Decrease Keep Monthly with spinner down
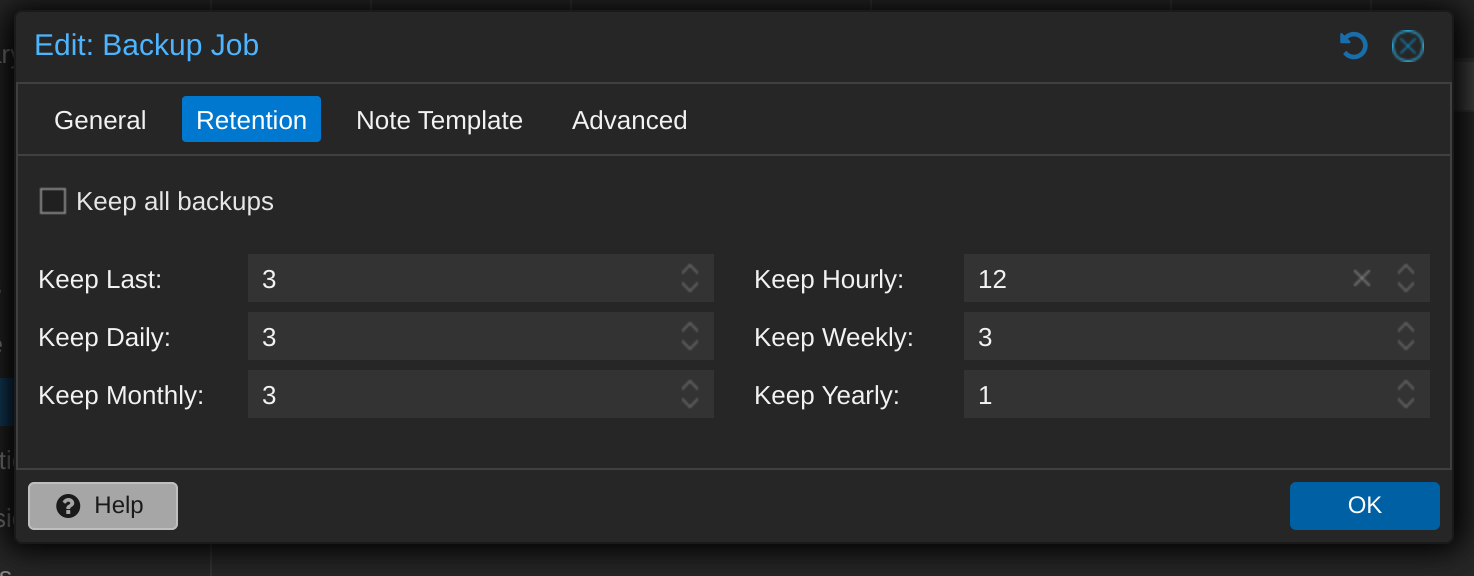The height and width of the screenshot is (576, 1474). [690, 403]
